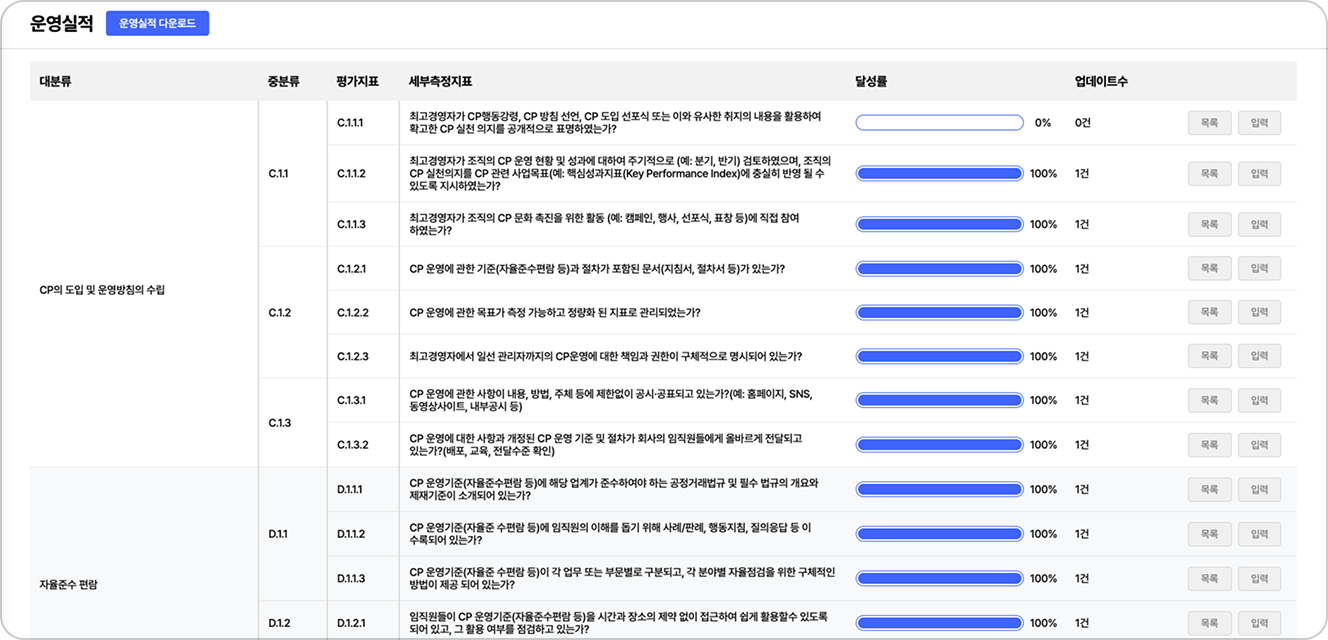Select the 자율준수 편람 category cell
The width and height of the screenshot is (1328, 640).
click(x=69, y=584)
